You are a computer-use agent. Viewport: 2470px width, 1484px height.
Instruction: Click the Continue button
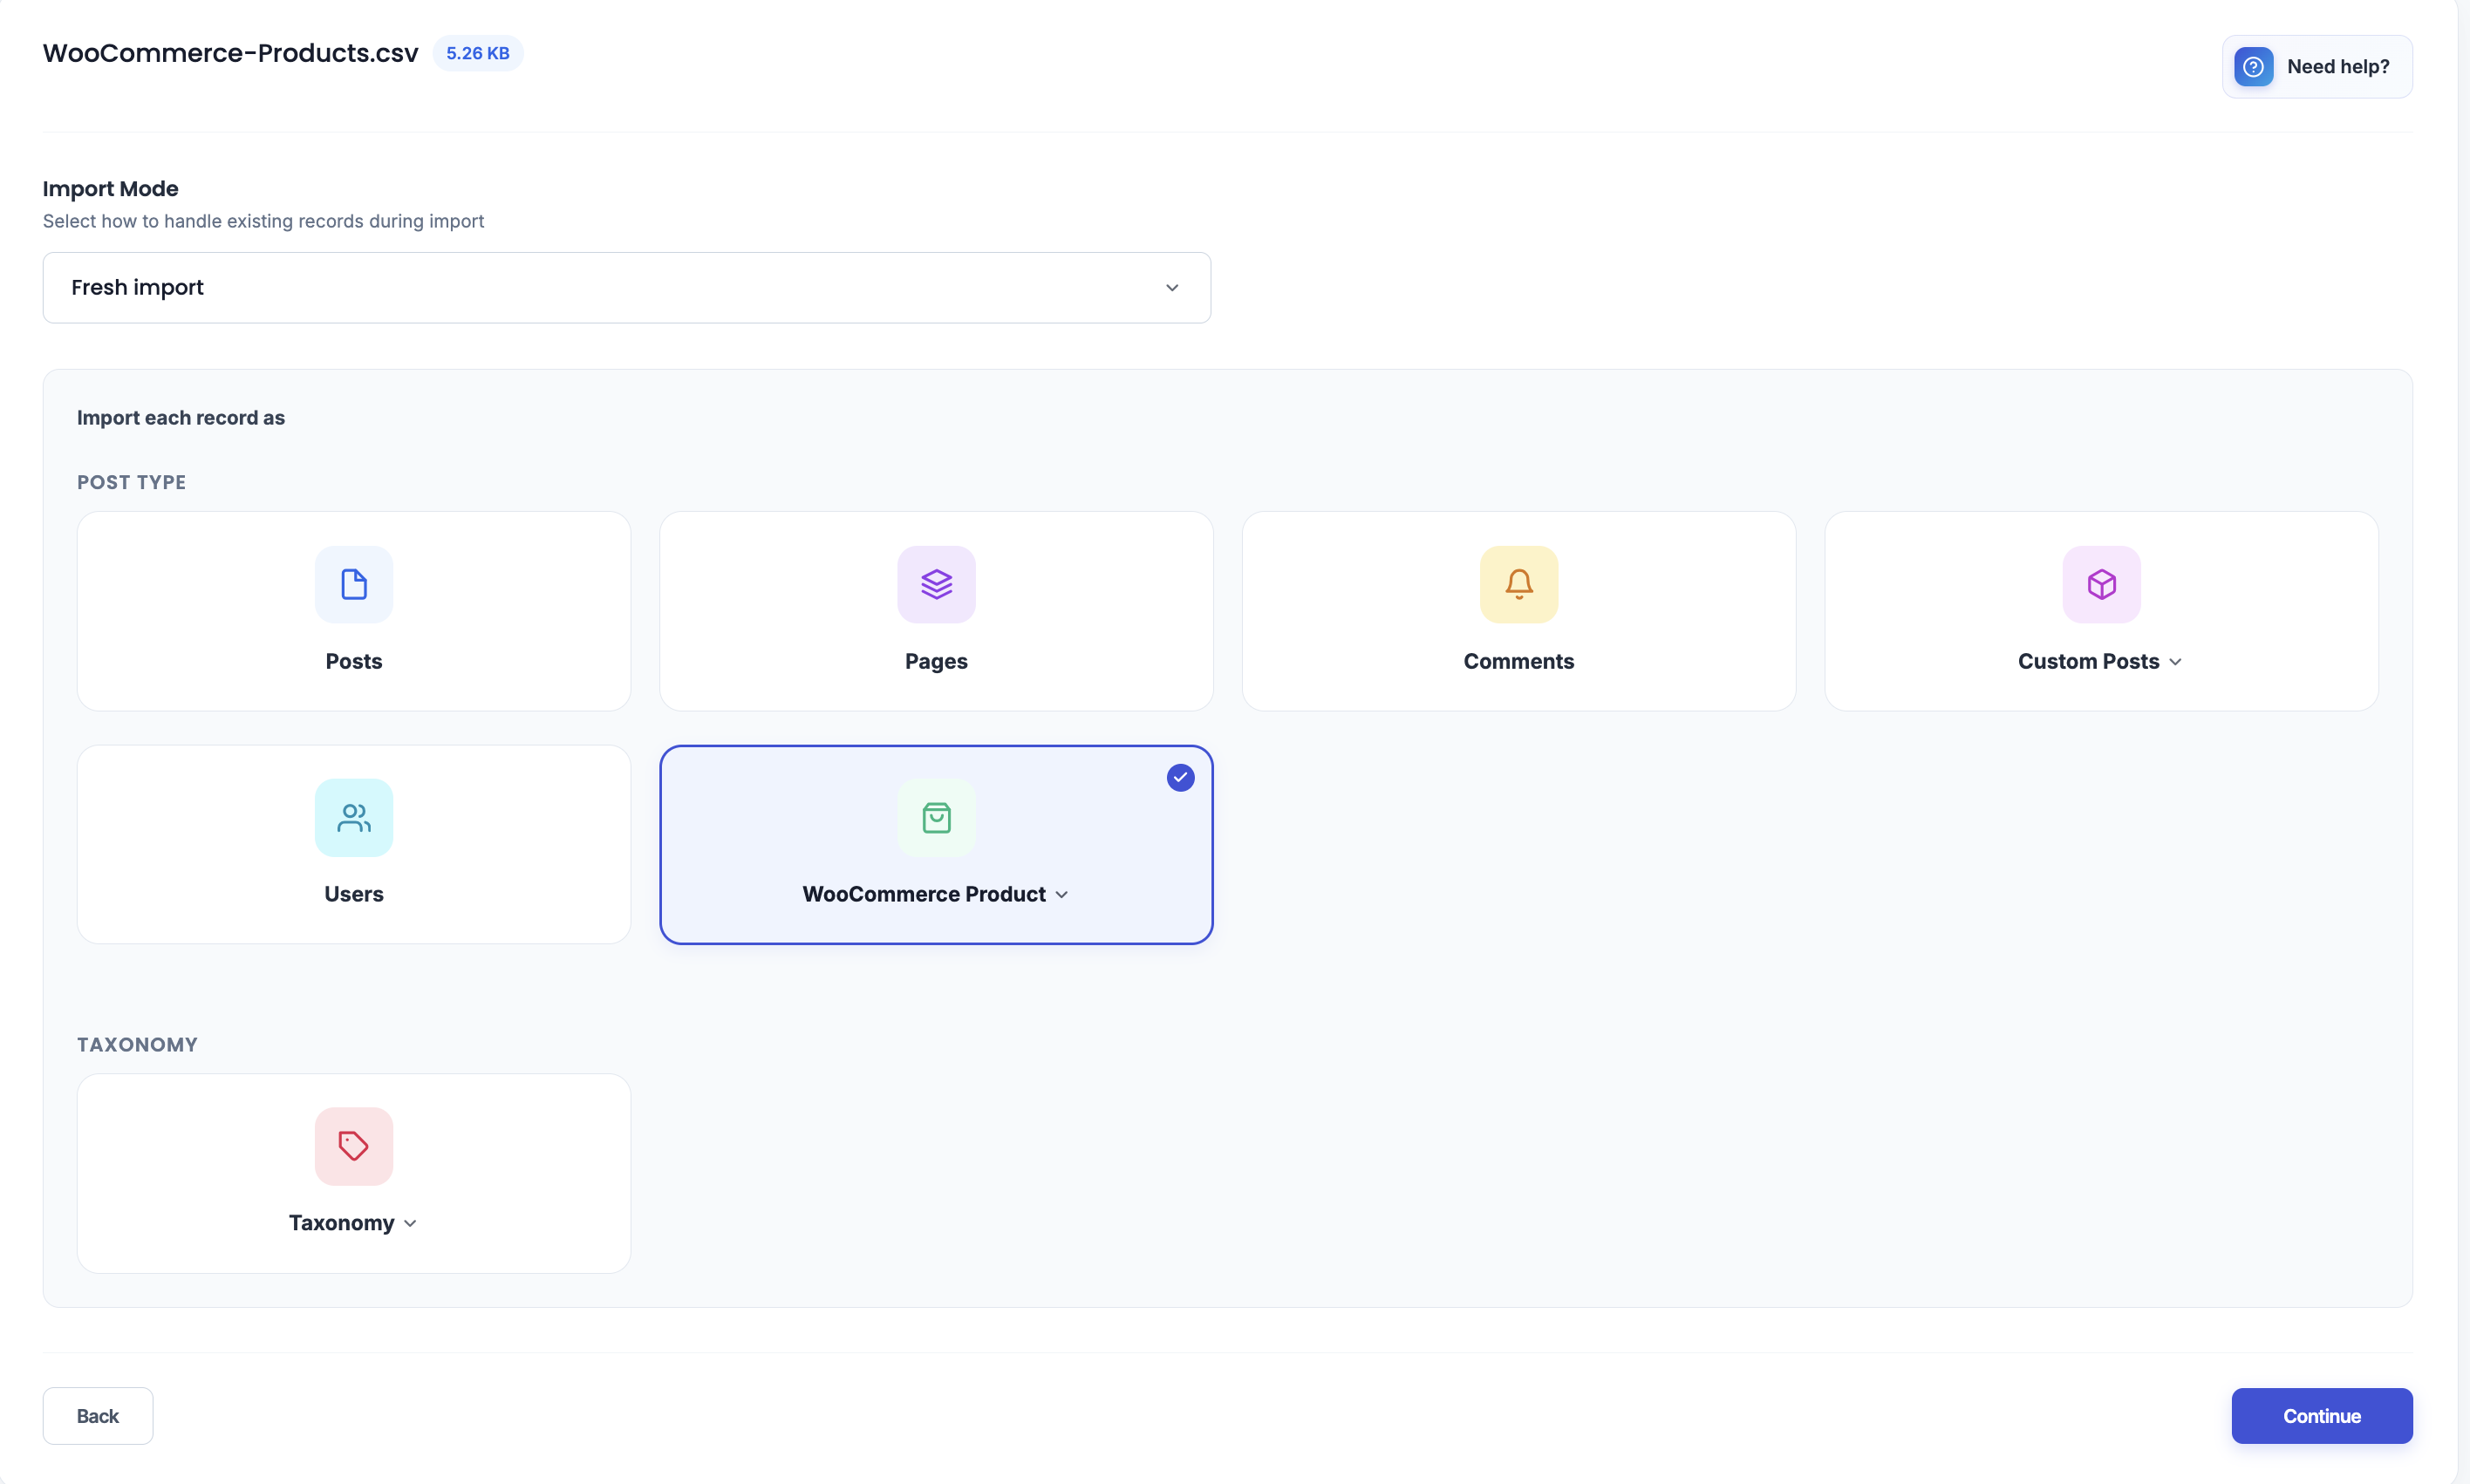coord(2321,1416)
